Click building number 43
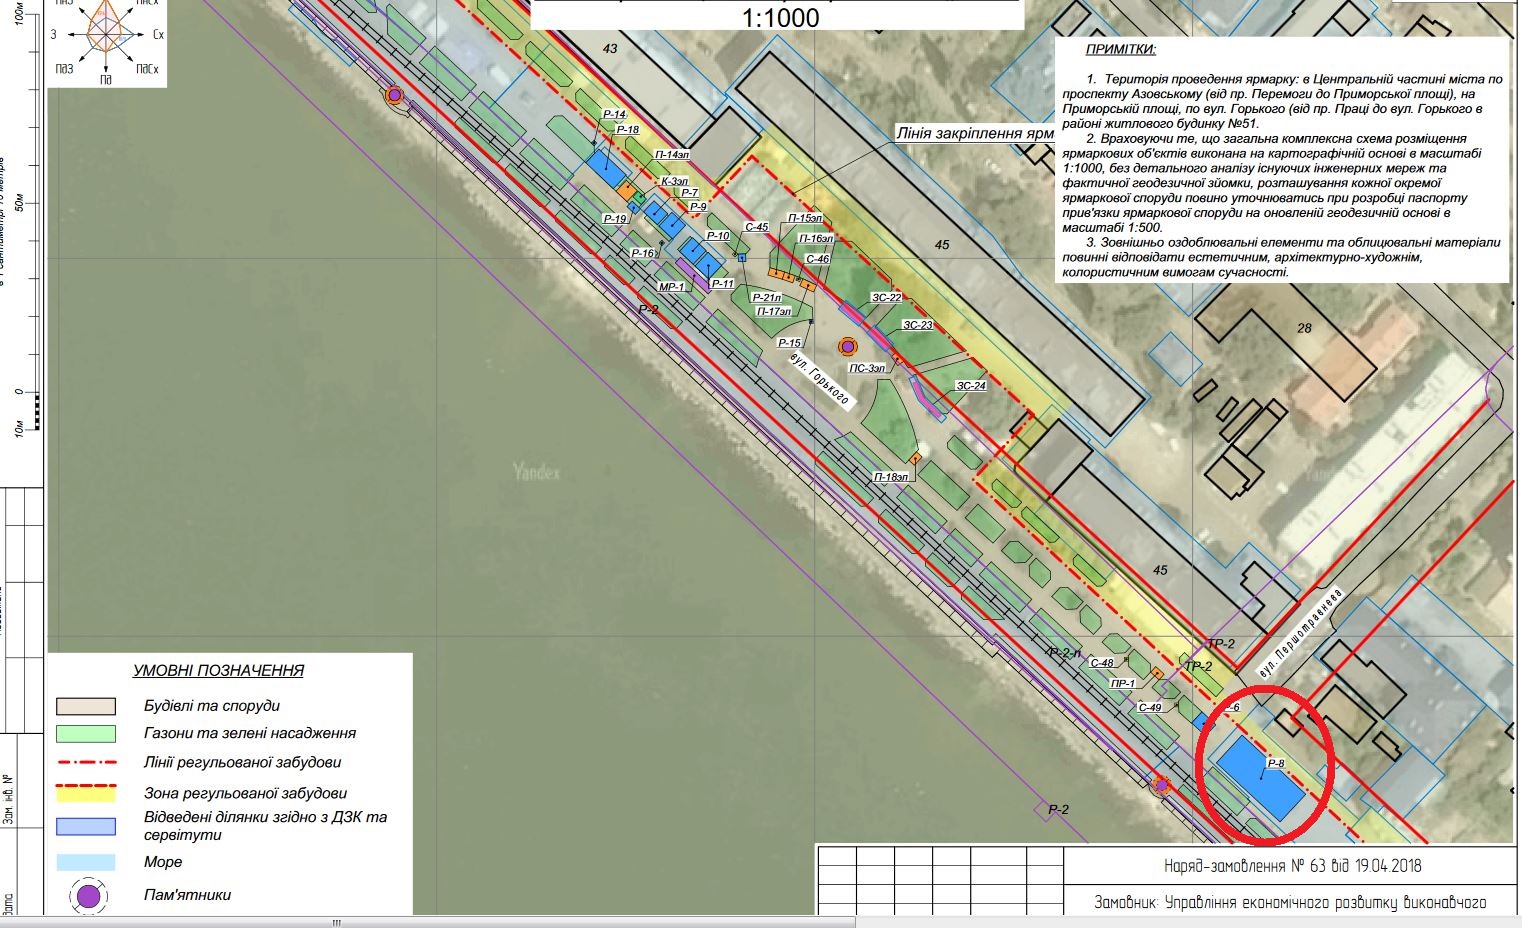This screenshot has width=1522, height=928. click(611, 48)
